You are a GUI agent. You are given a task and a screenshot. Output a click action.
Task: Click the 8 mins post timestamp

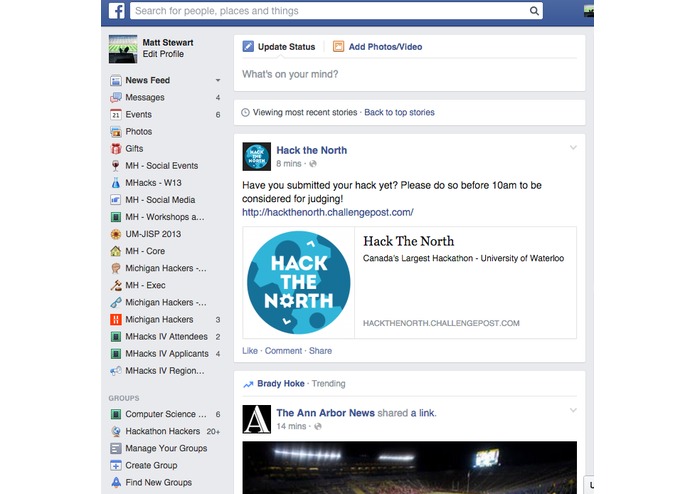pos(289,164)
